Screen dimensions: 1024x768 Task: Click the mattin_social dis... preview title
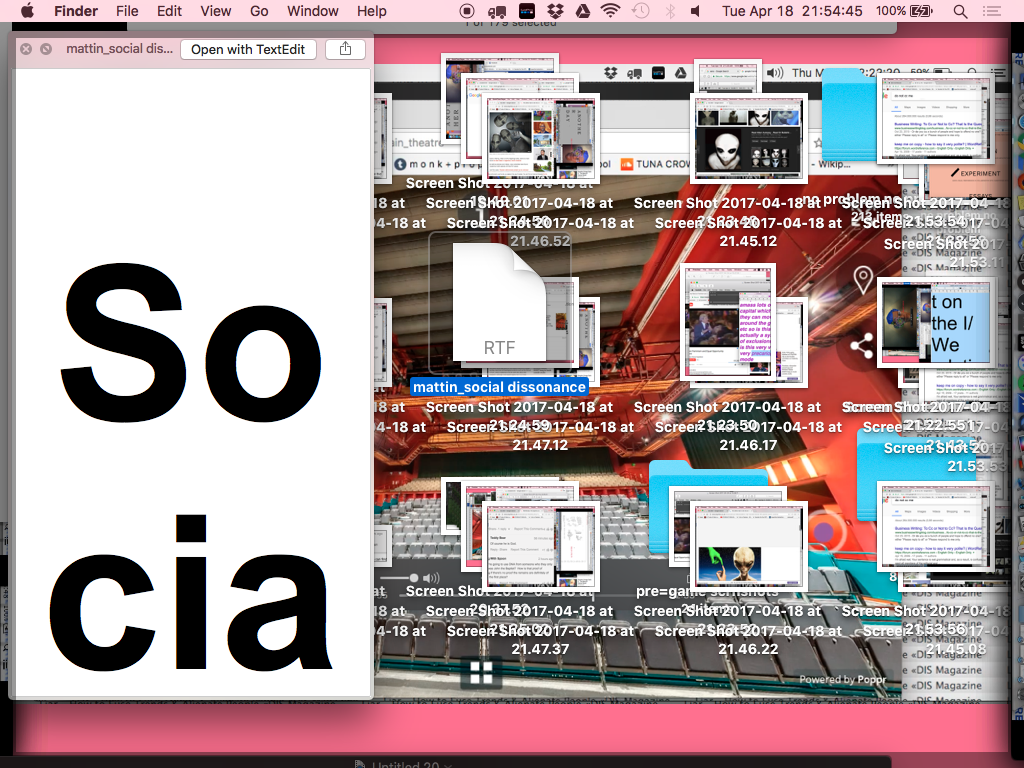120,49
